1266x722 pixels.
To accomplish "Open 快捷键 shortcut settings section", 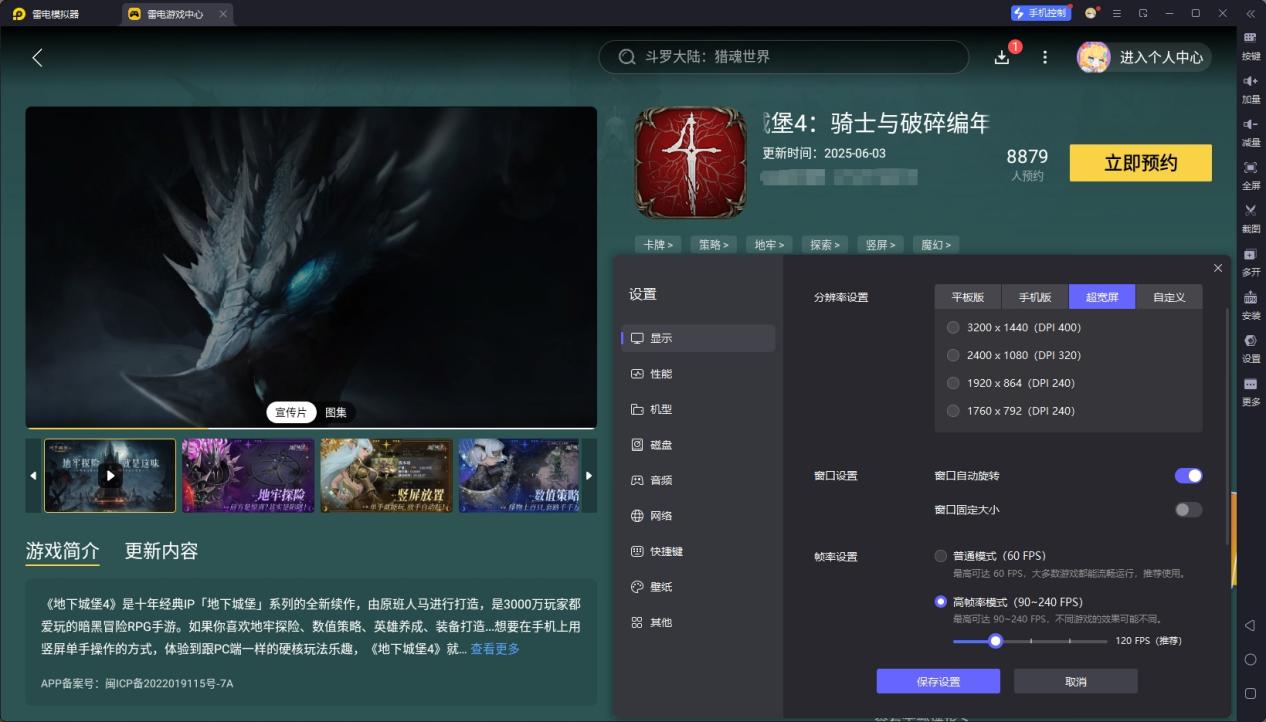I will click(x=698, y=551).
